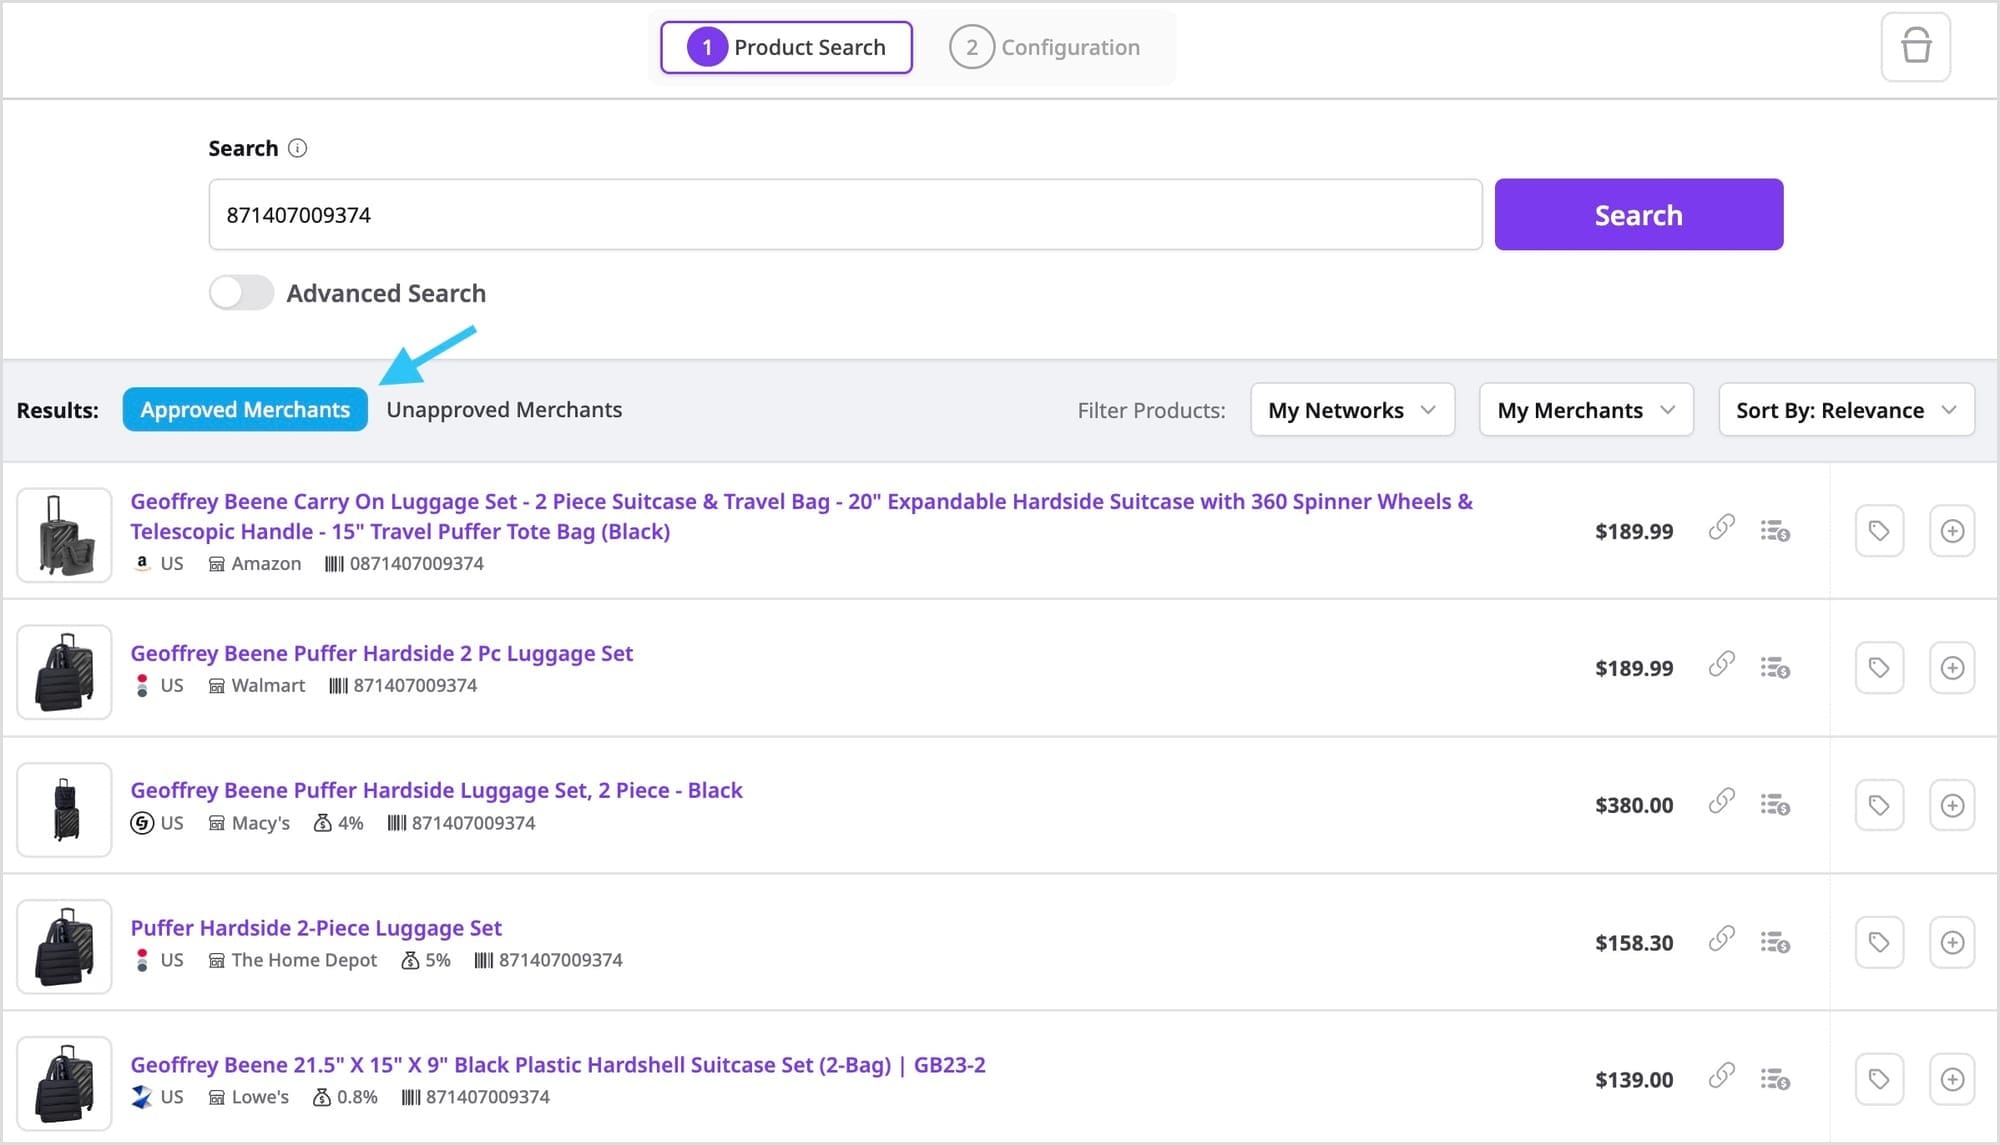Open Sort By Relevance dropdown

(1845, 410)
